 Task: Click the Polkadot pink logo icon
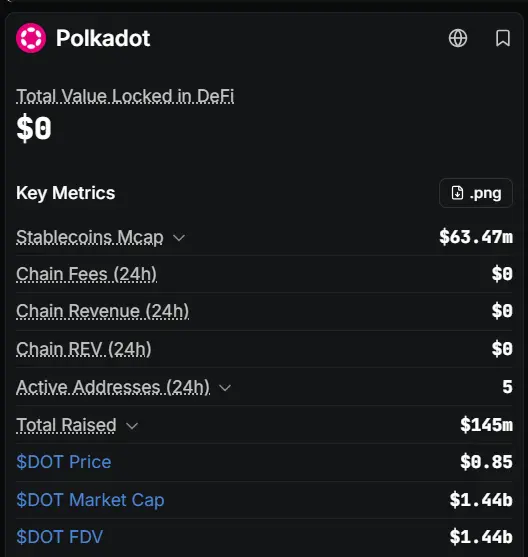[31, 38]
